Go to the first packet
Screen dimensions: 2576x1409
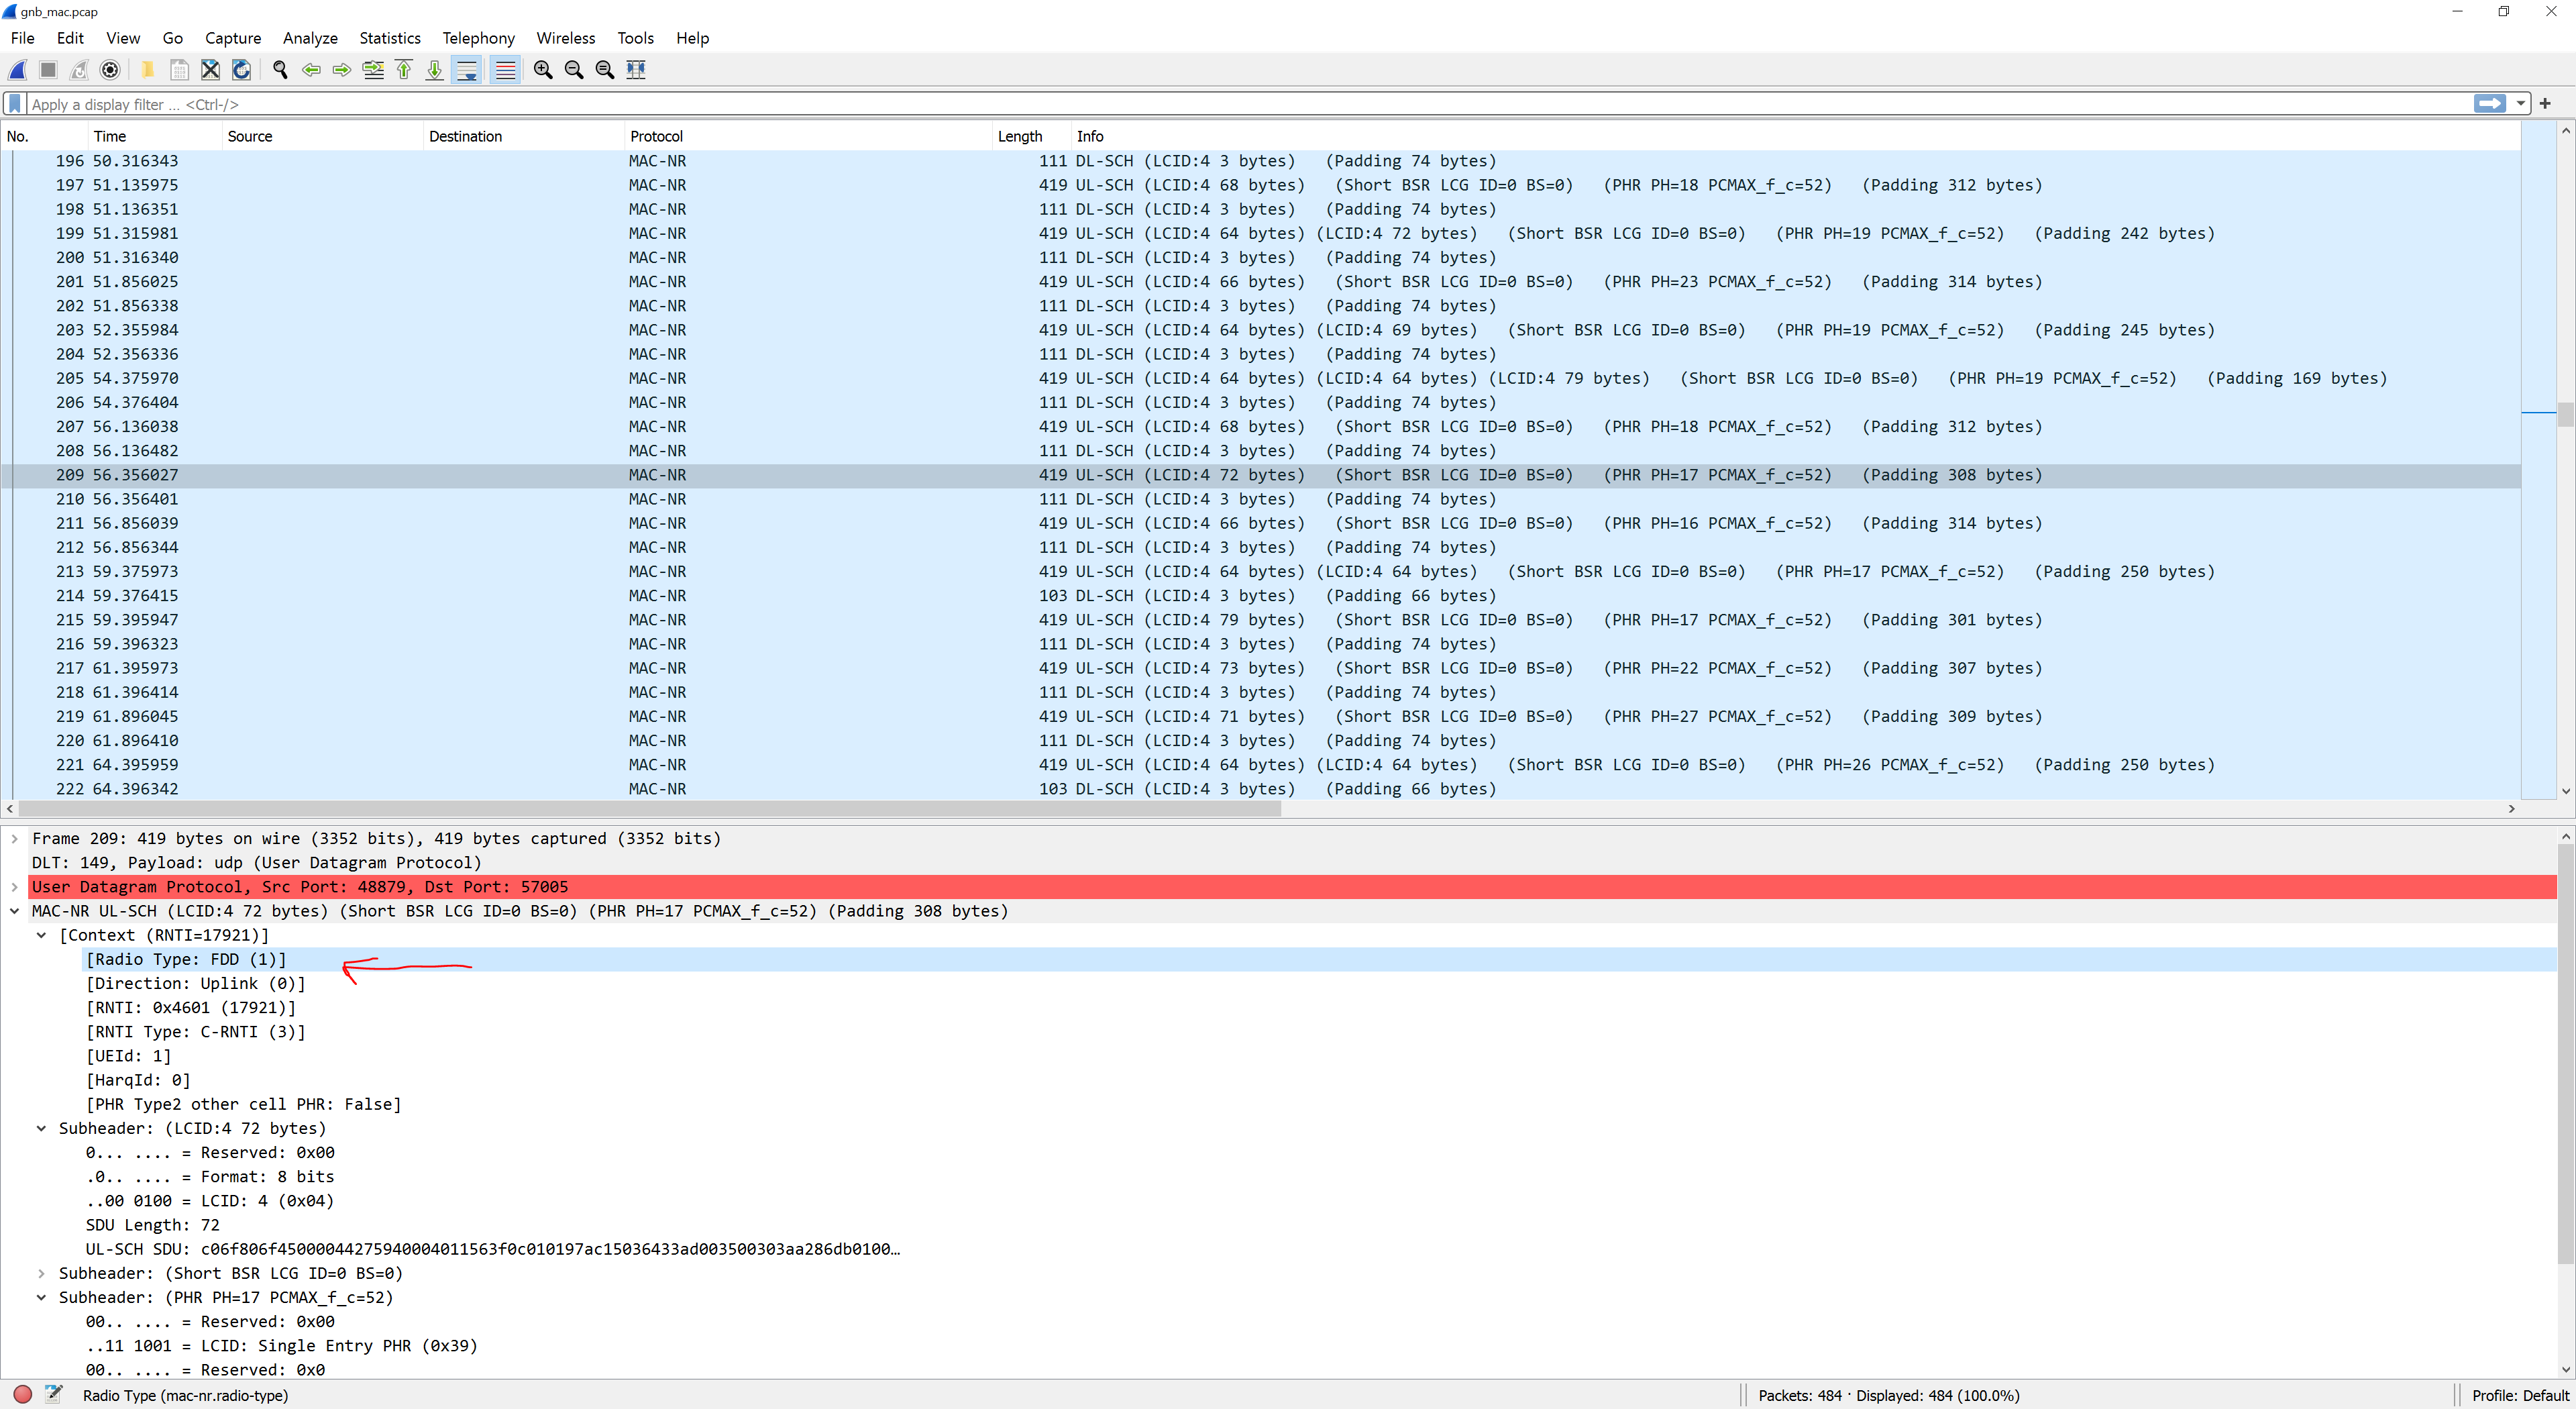tap(404, 70)
